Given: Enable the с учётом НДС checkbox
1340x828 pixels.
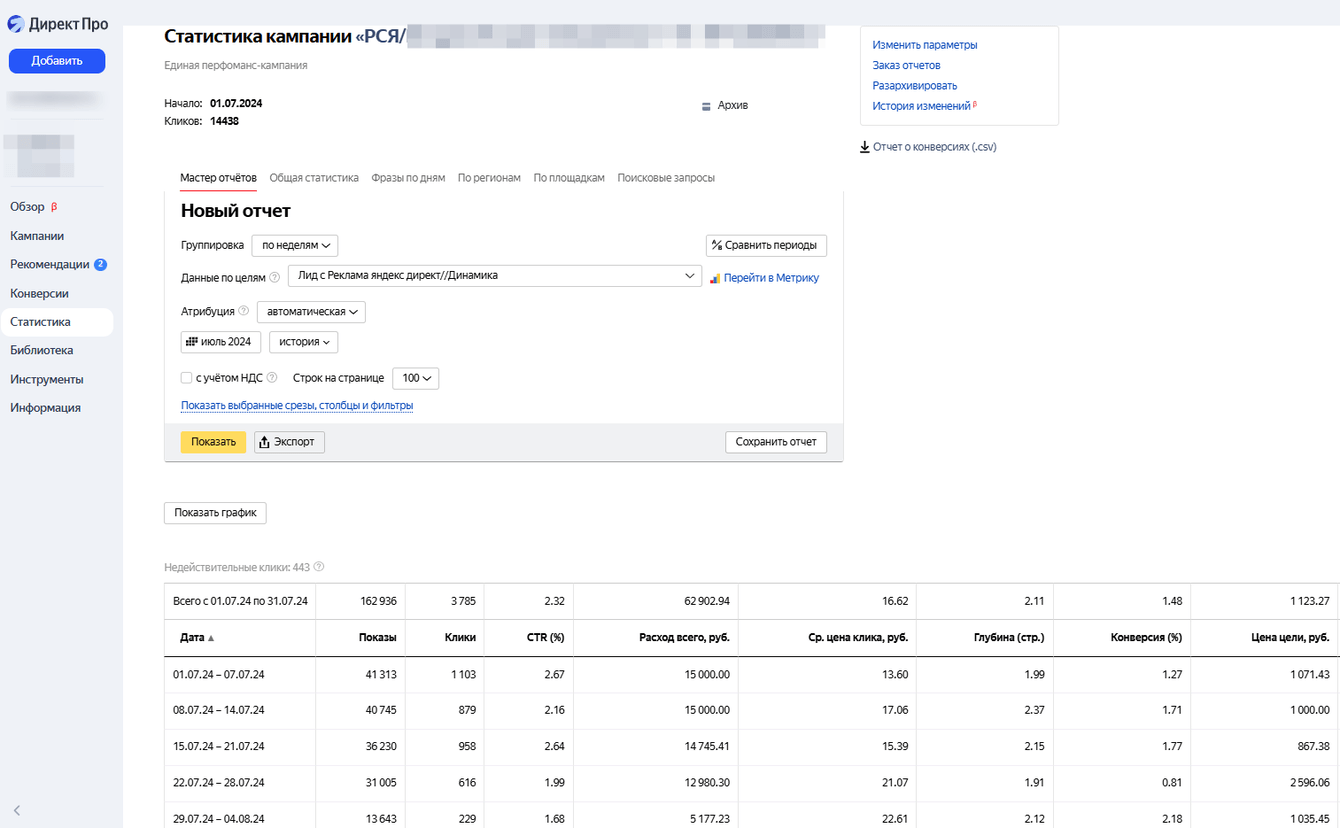Looking at the screenshot, I should tap(187, 378).
